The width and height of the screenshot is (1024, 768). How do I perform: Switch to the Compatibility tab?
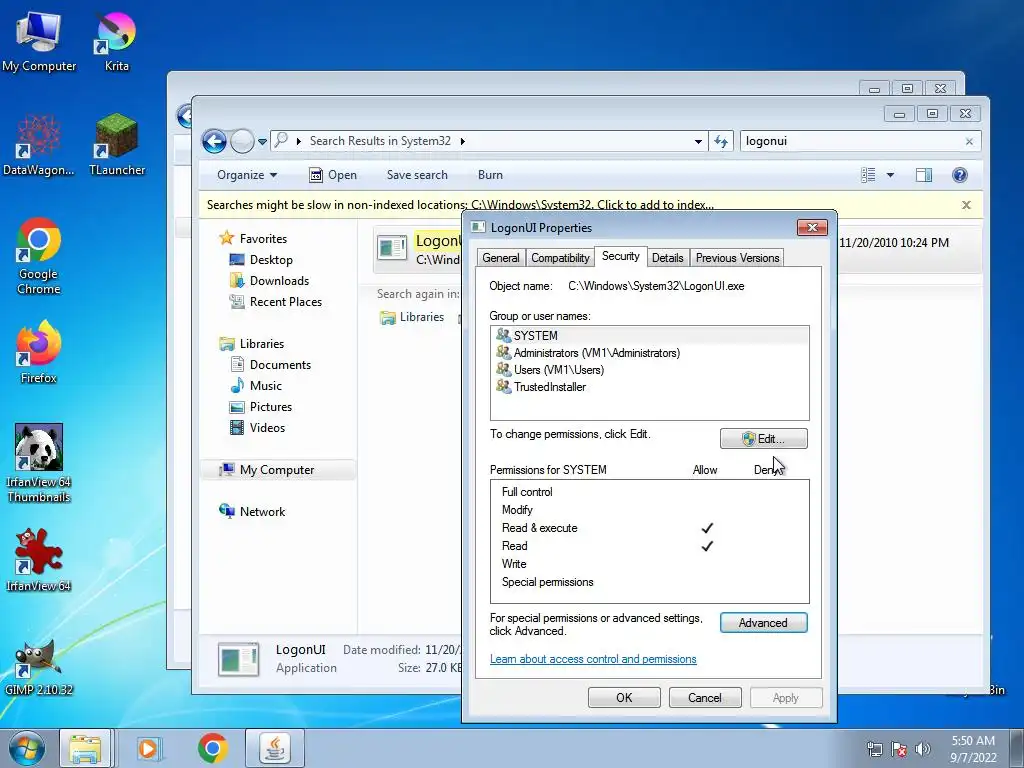pyautogui.click(x=560, y=258)
